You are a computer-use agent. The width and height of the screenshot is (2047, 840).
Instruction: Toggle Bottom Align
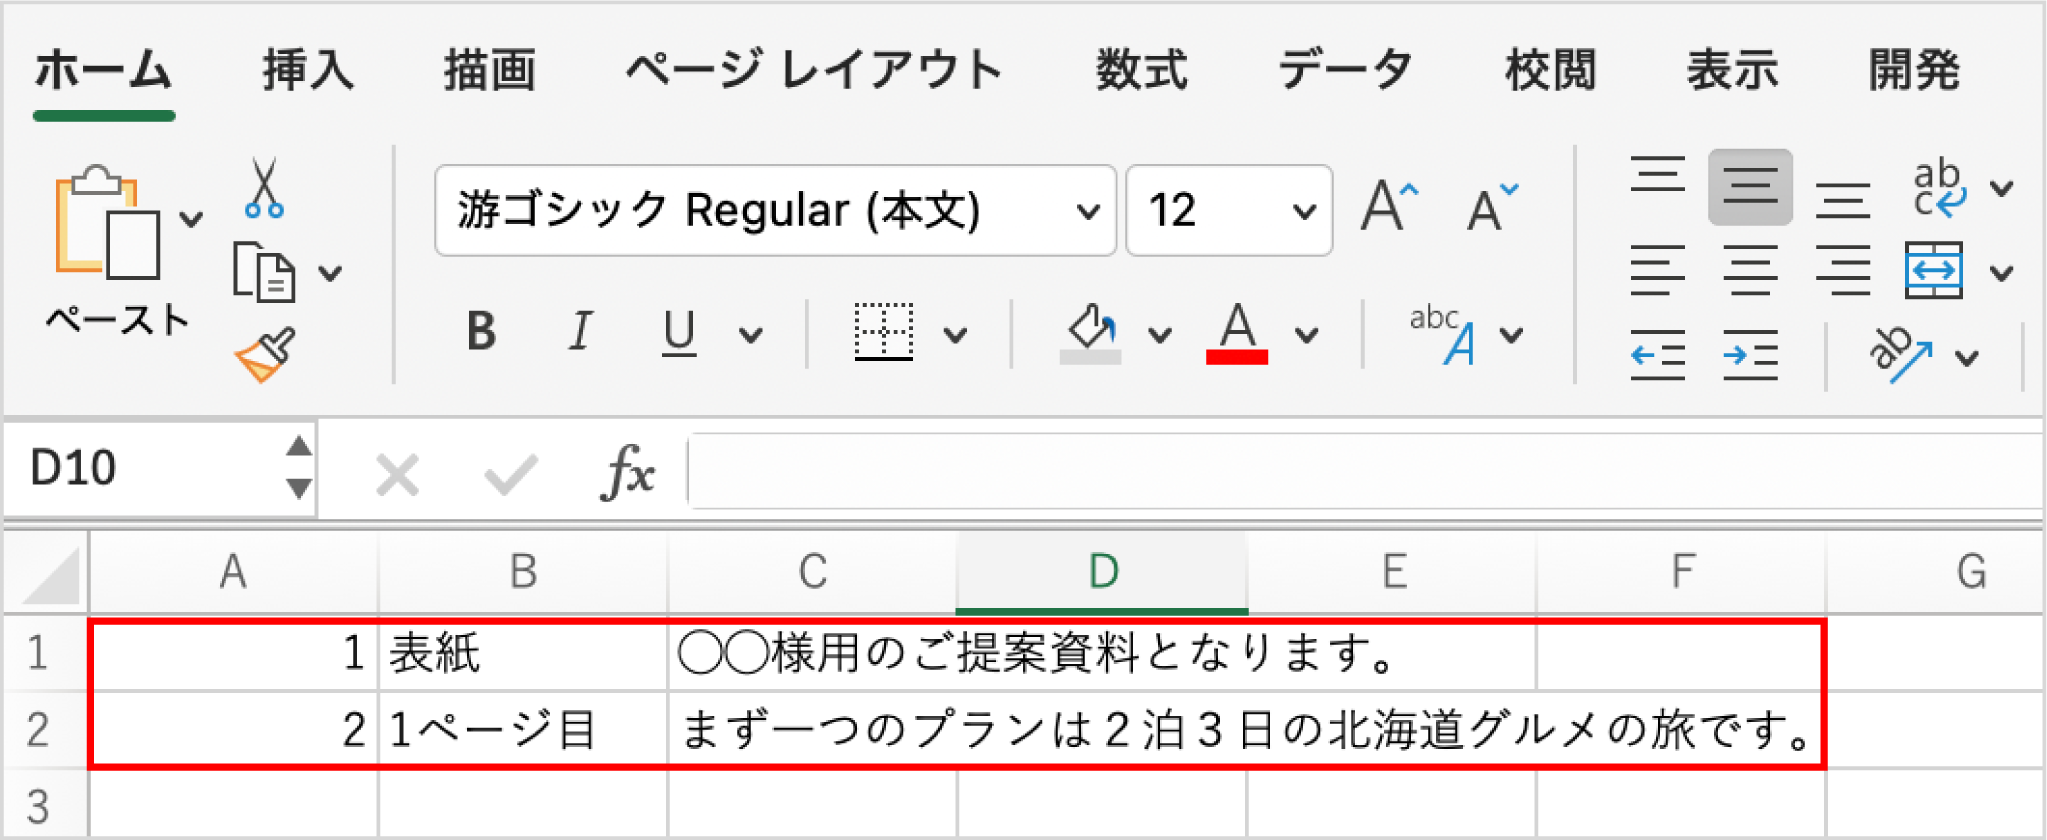(x=1843, y=200)
